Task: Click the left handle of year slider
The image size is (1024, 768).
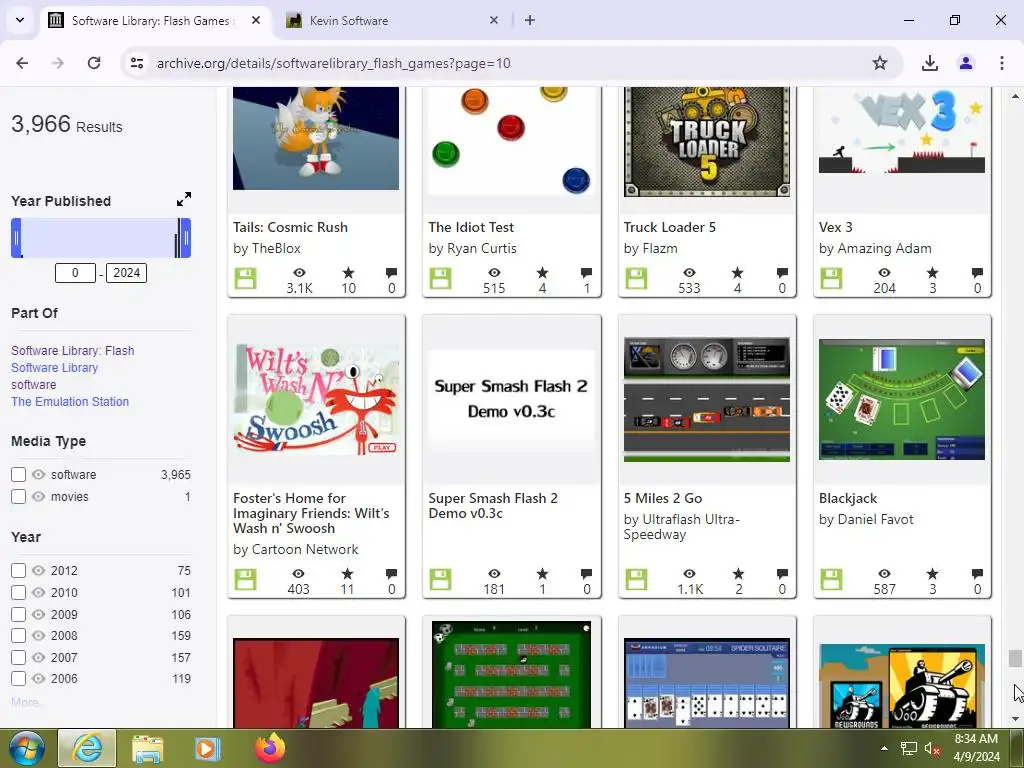Action: point(16,238)
